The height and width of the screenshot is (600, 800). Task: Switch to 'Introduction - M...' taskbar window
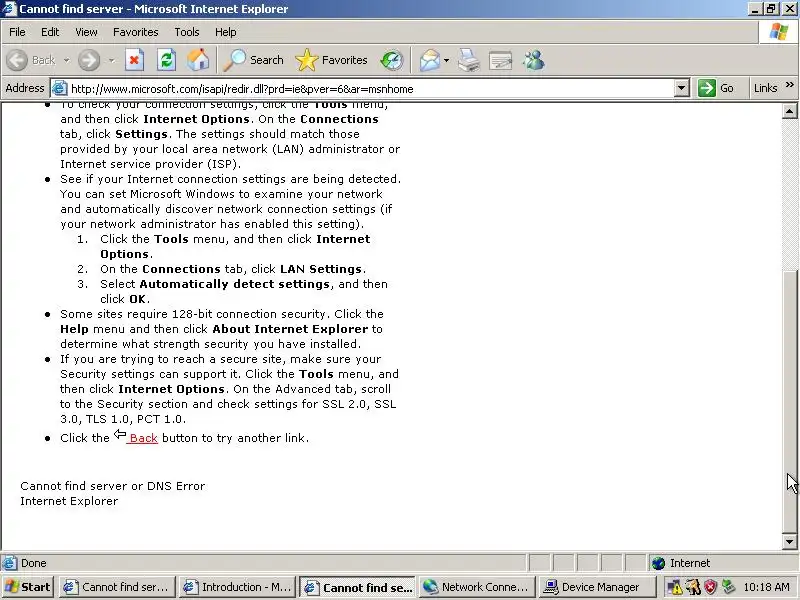(237, 587)
